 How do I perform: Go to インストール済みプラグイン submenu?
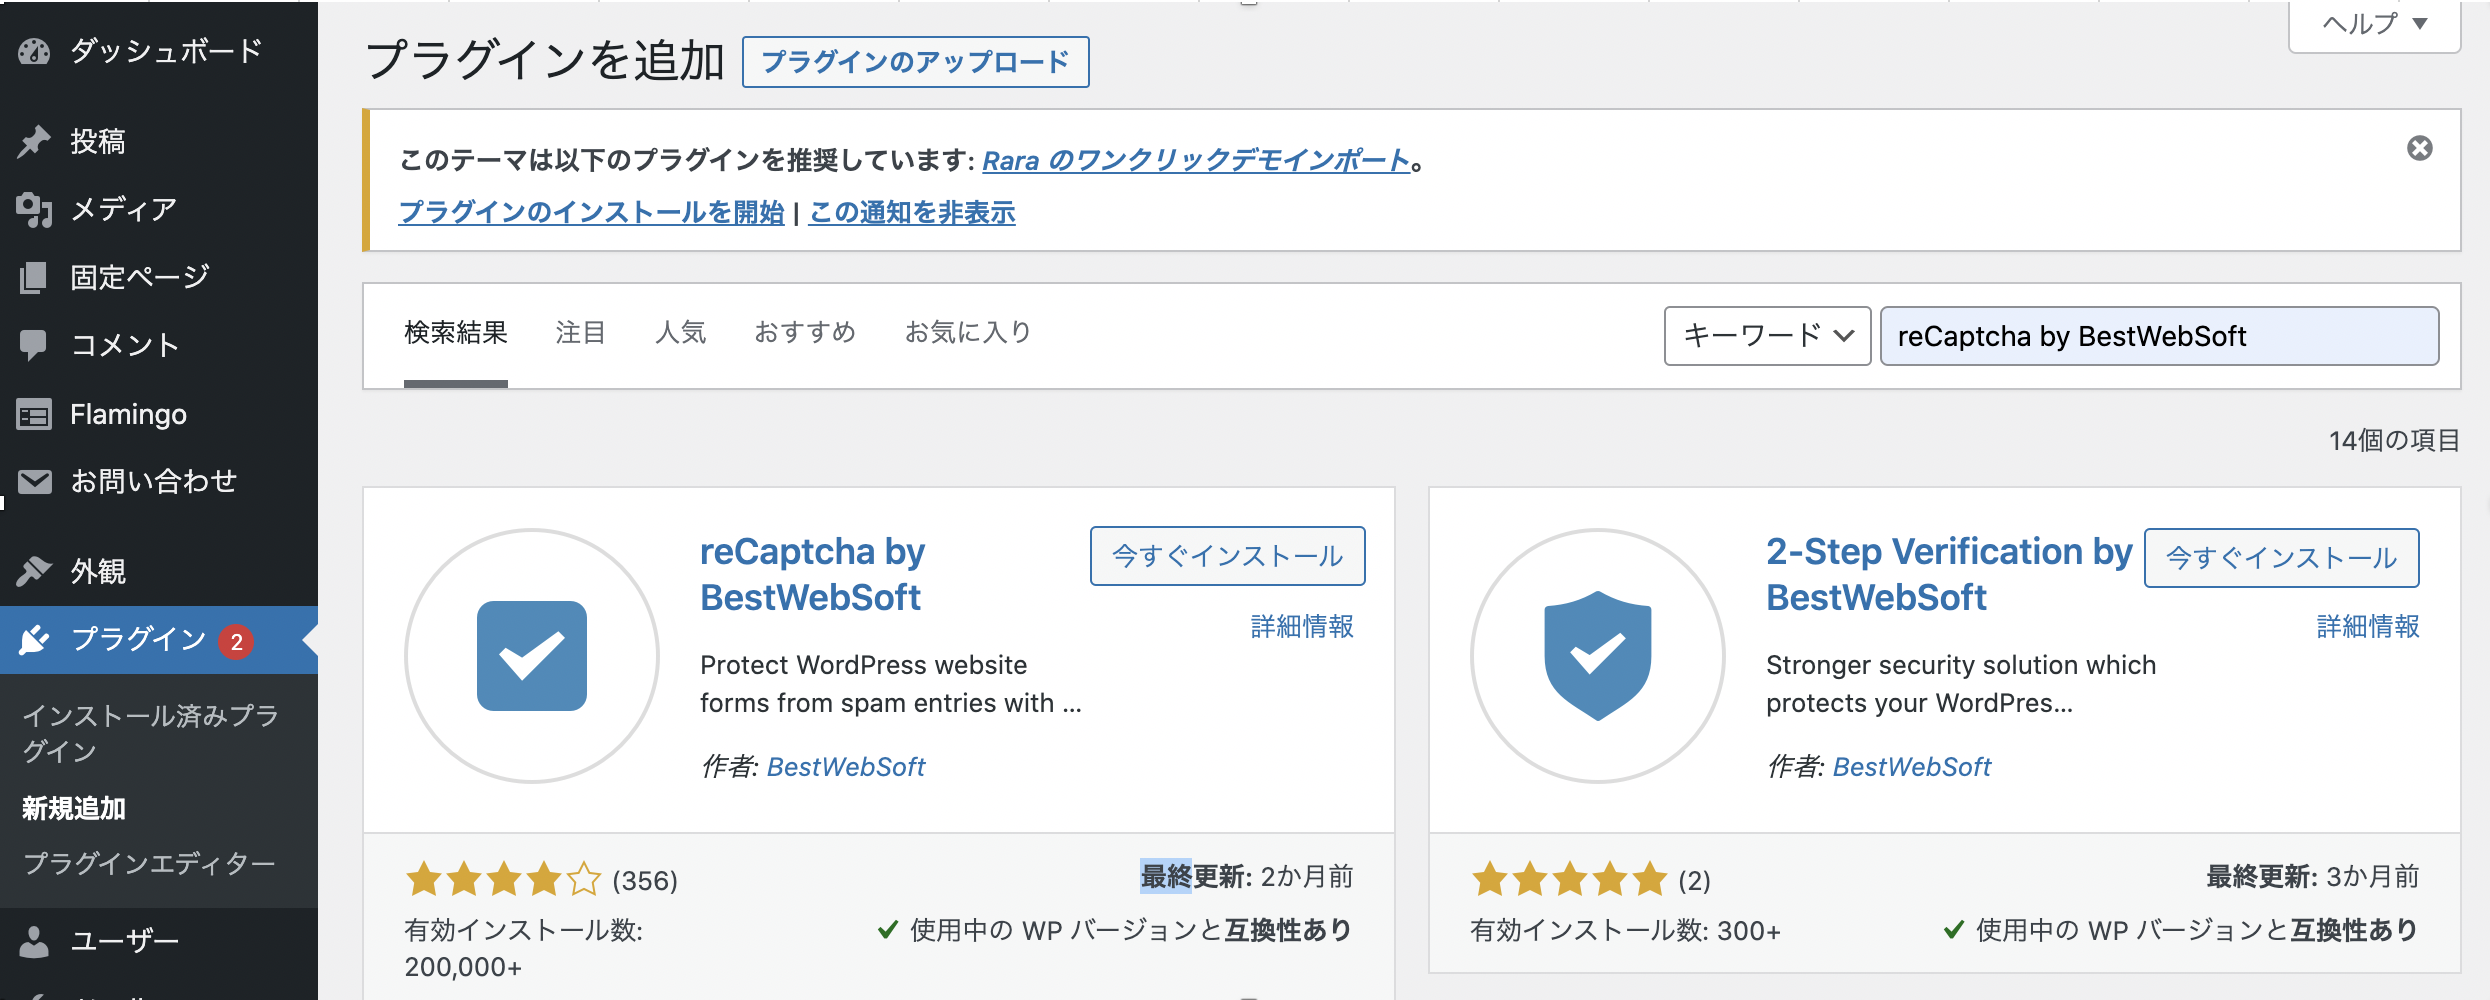(151, 733)
